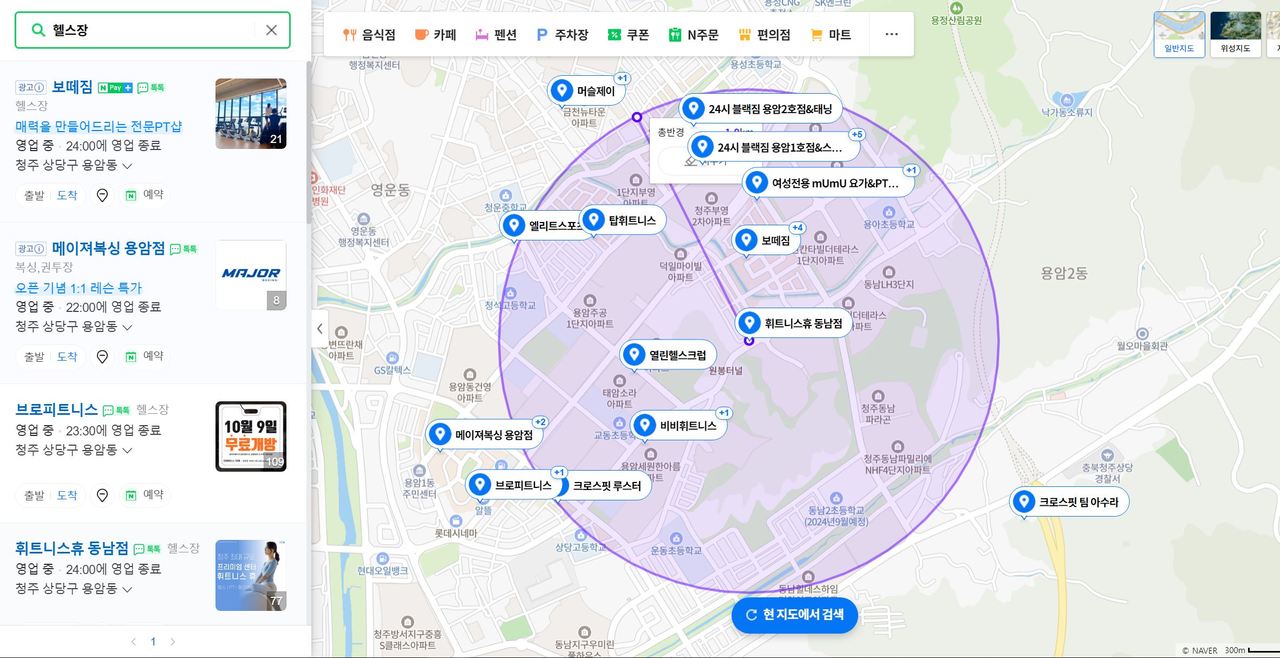
Task: Open more categories via the ellipsis button
Action: (x=892, y=34)
